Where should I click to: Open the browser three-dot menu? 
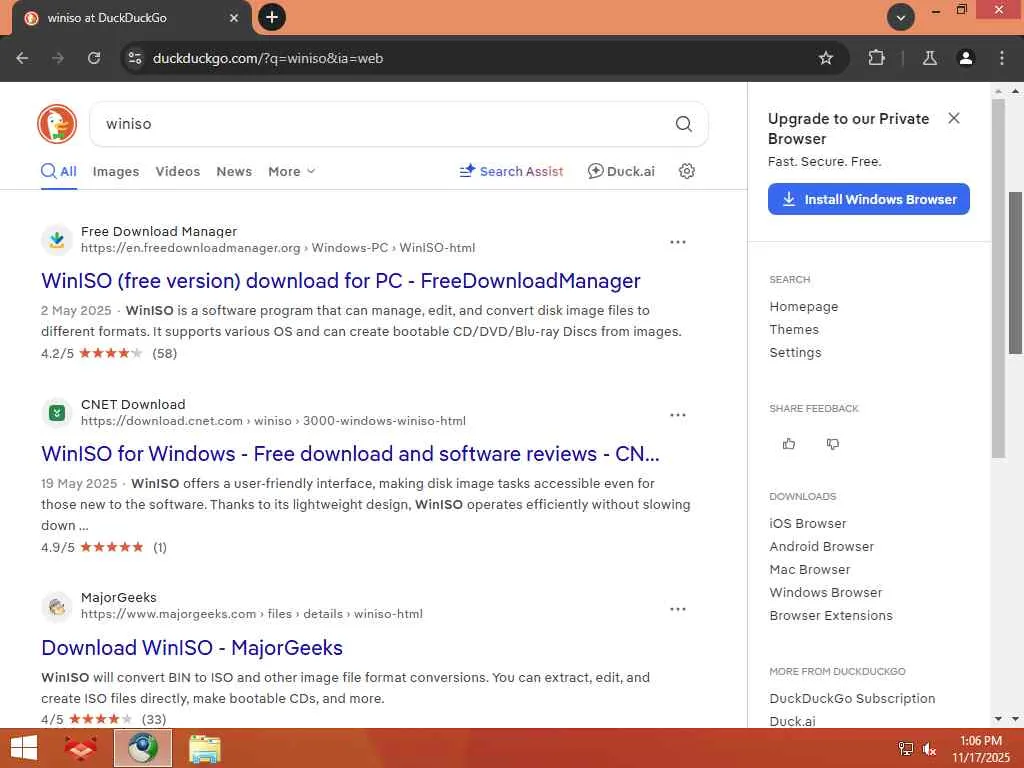[1002, 58]
